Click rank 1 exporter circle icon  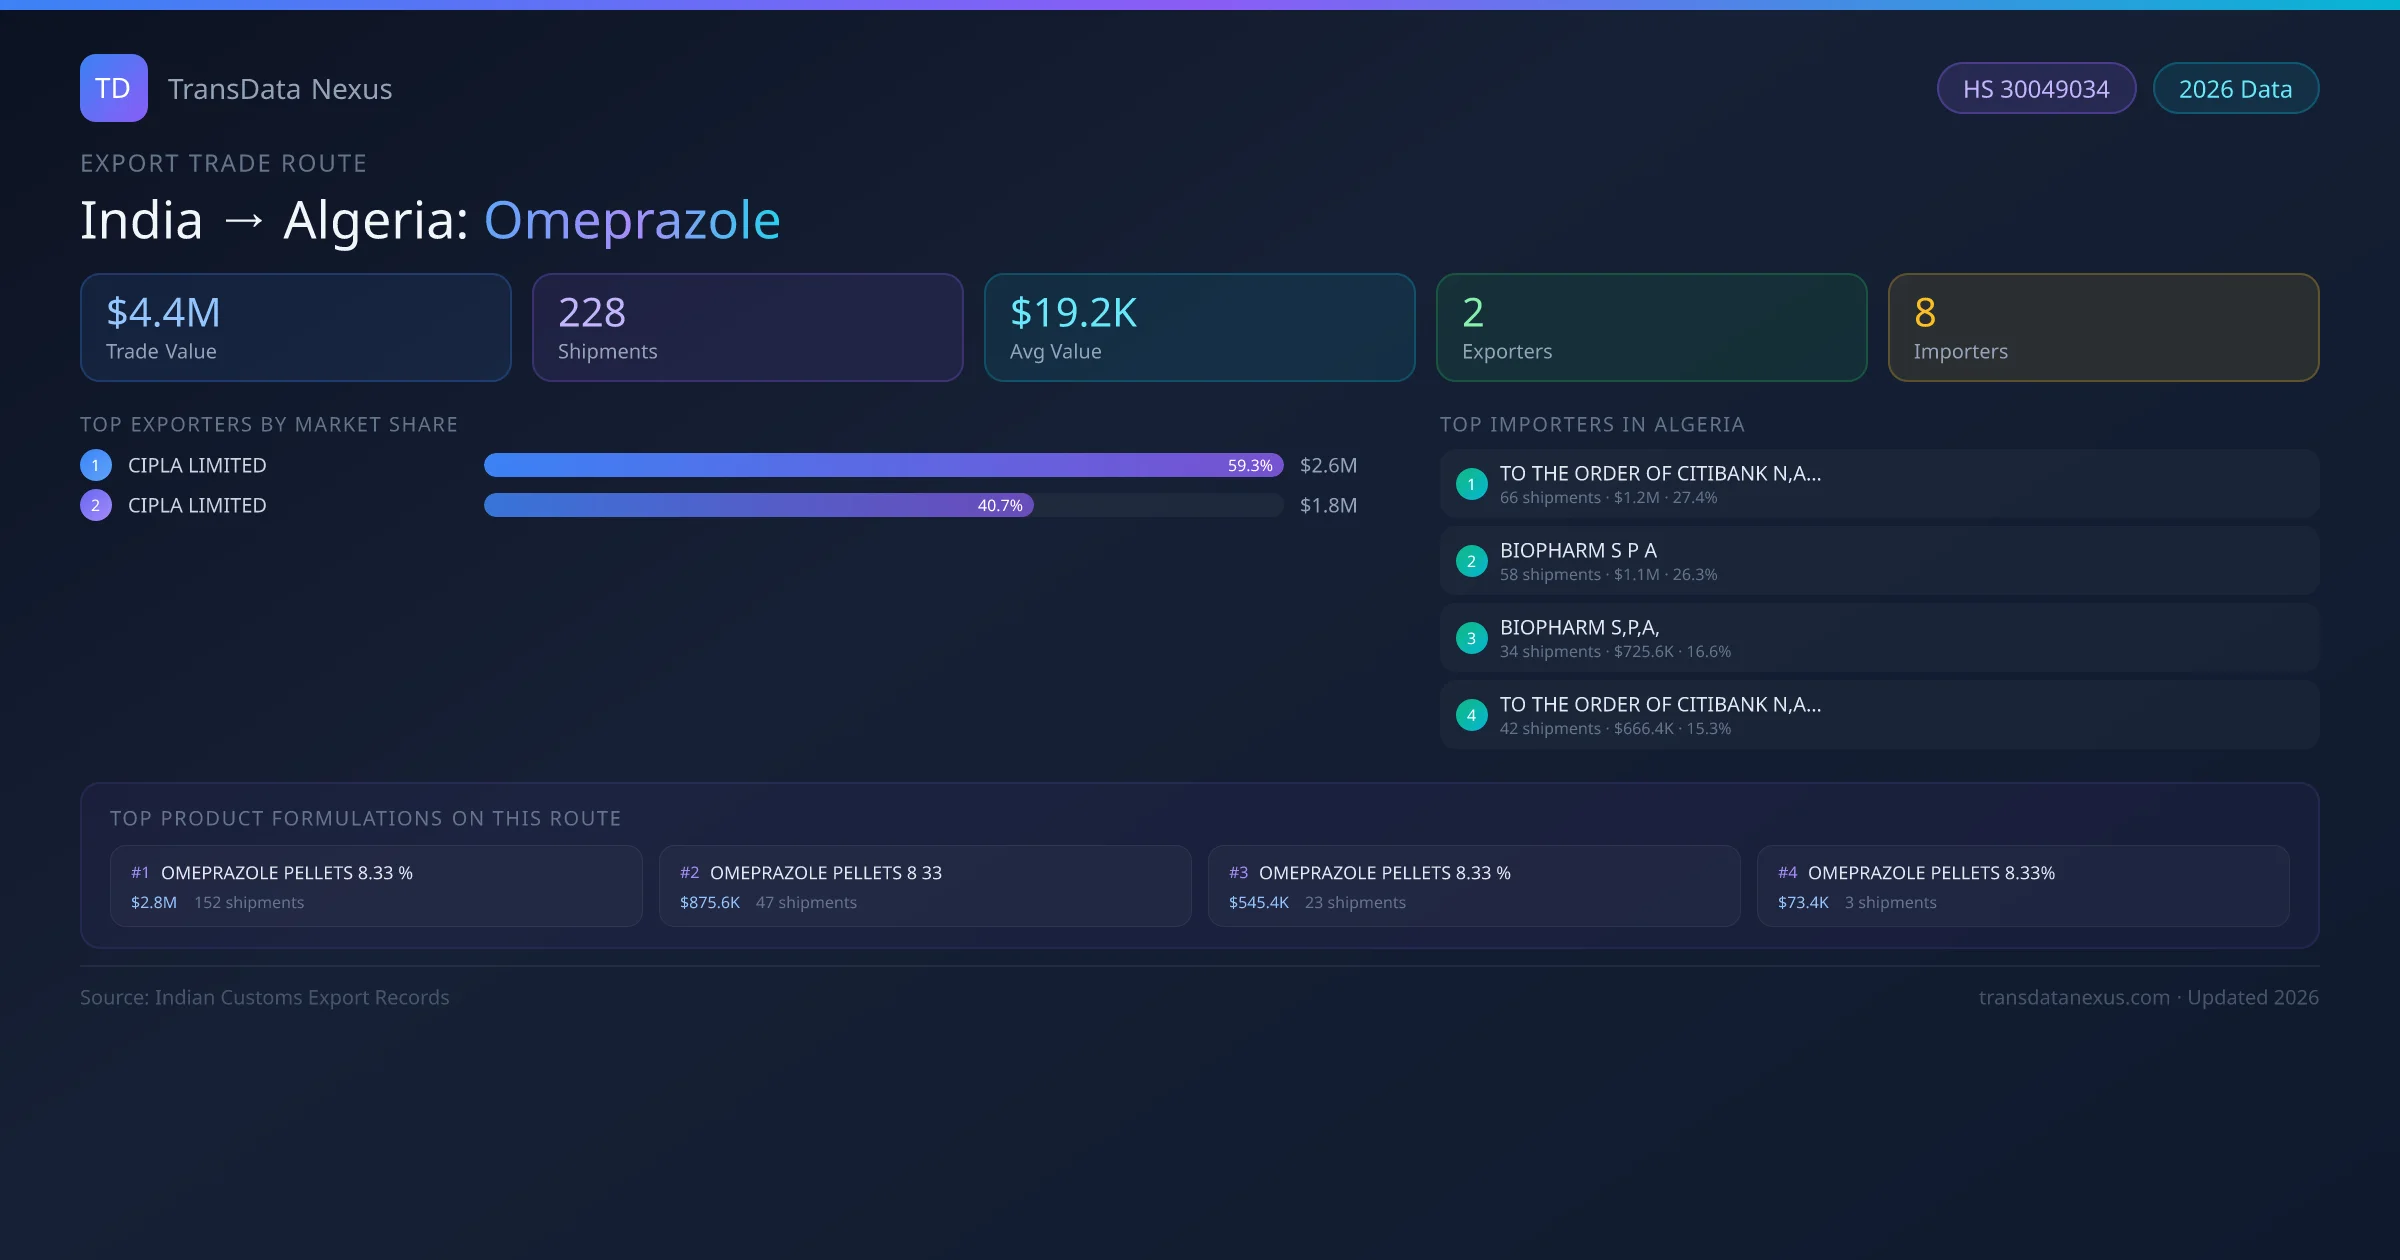(x=96, y=465)
